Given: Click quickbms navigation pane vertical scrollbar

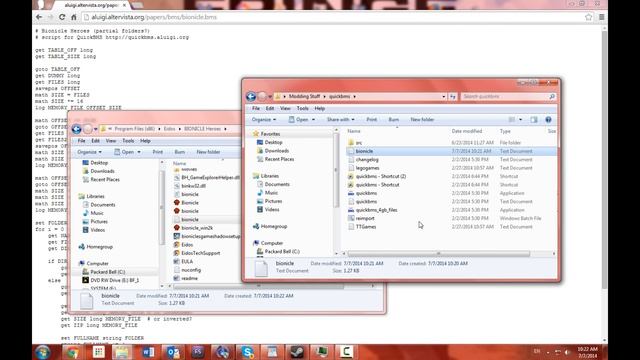Looking at the screenshot, I should [336, 169].
